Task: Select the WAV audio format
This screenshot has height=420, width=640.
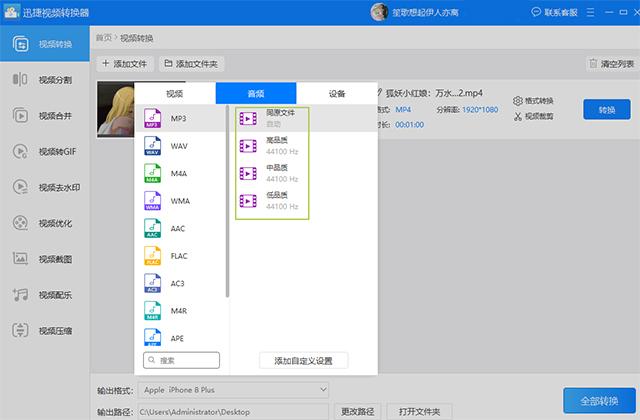Action: pos(180,146)
